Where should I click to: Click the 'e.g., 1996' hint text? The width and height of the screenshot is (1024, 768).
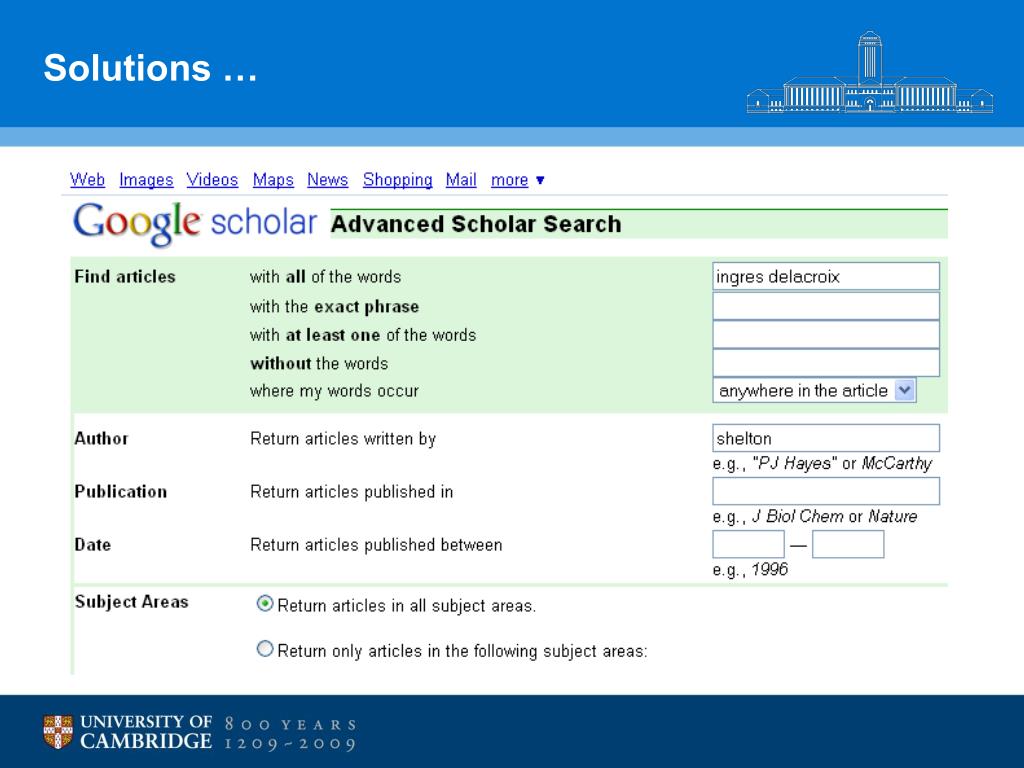point(750,569)
